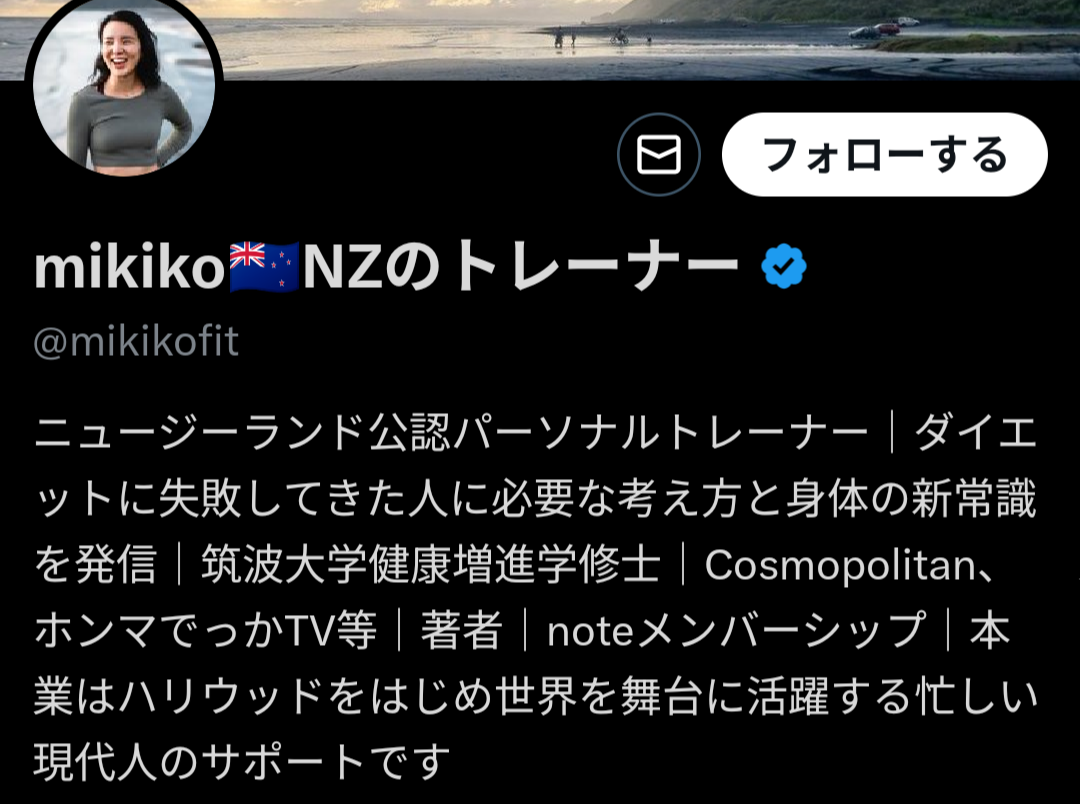
Task: Click the display name text mikiko
Action: [129, 267]
